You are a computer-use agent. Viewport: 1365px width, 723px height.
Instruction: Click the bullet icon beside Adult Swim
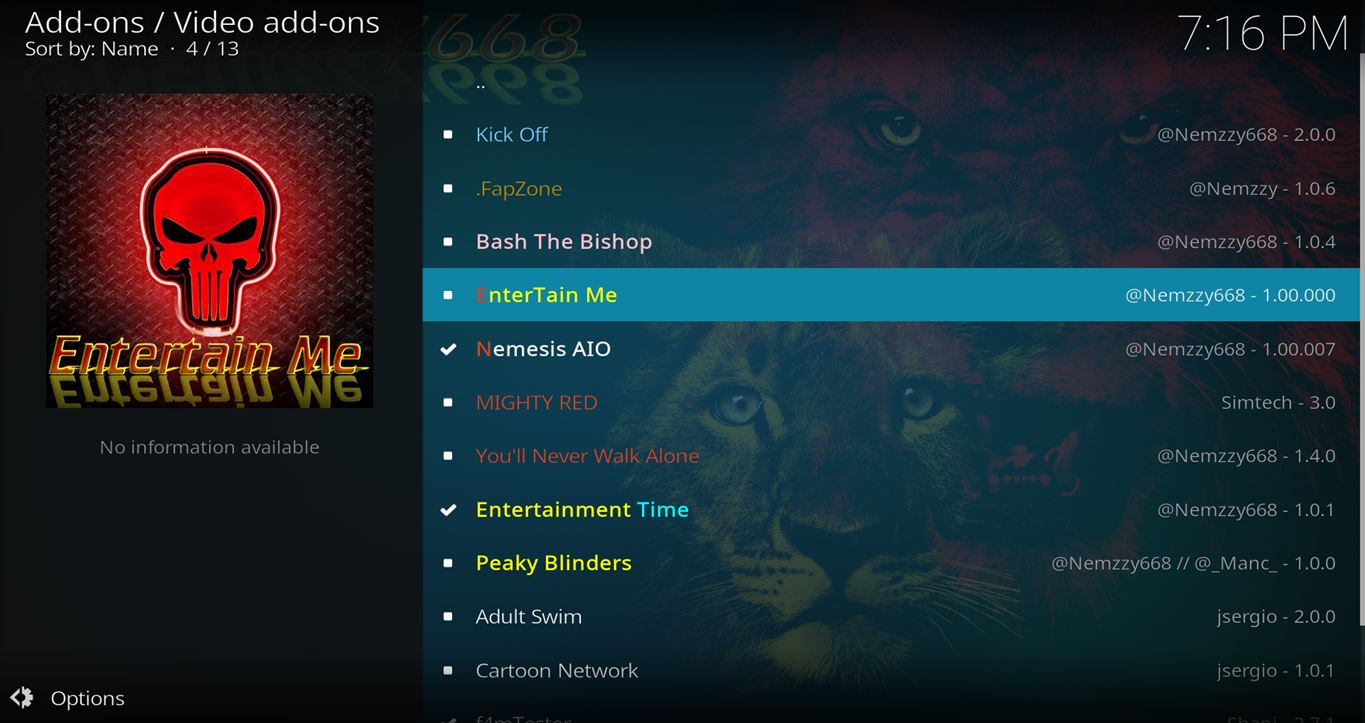[448, 617]
